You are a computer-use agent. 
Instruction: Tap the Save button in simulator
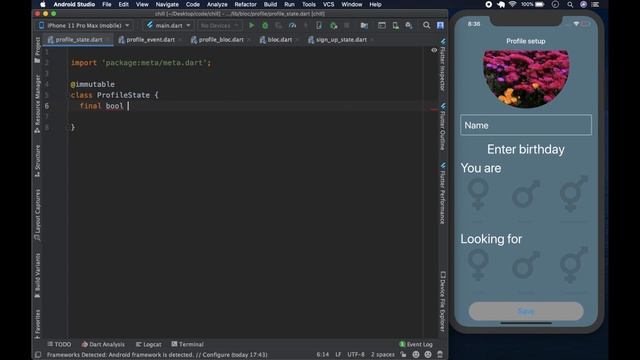[x=526, y=311]
